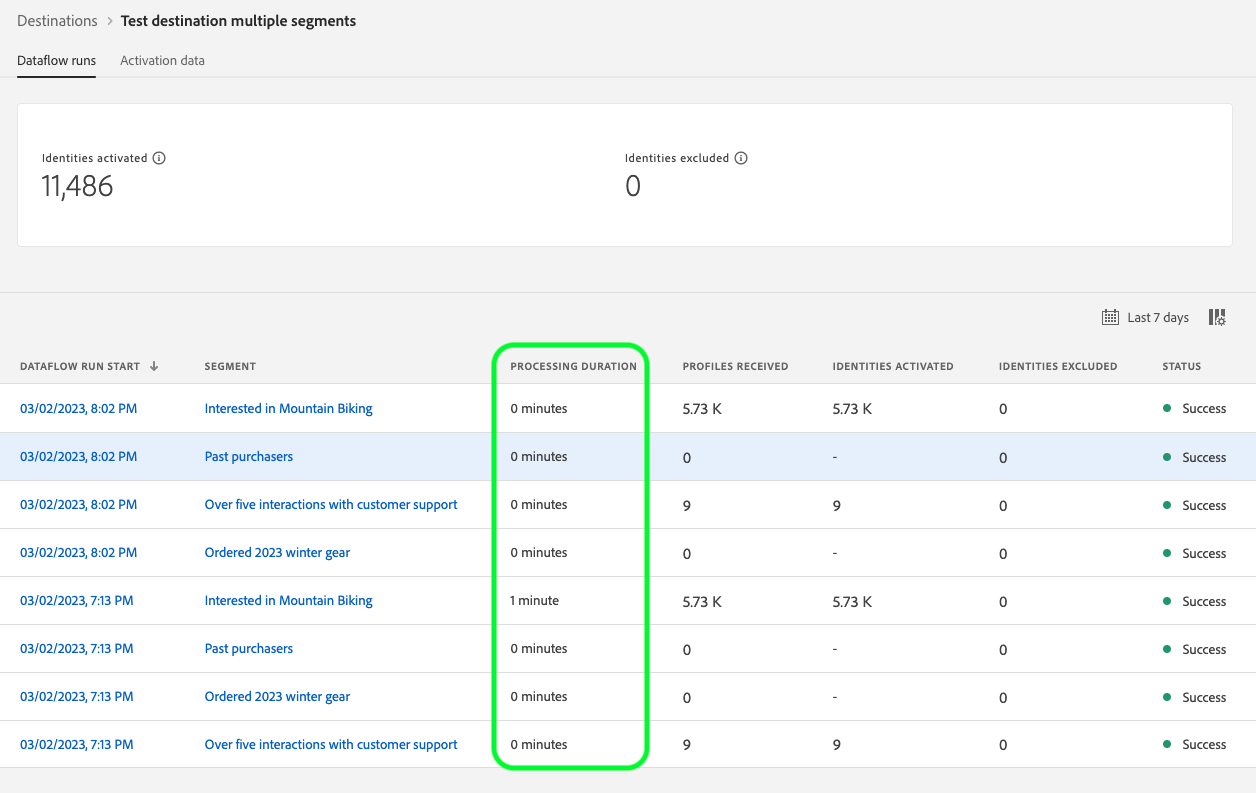The image size is (1256, 793).
Task: Click the Processing Duration column header
Action: click(573, 366)
